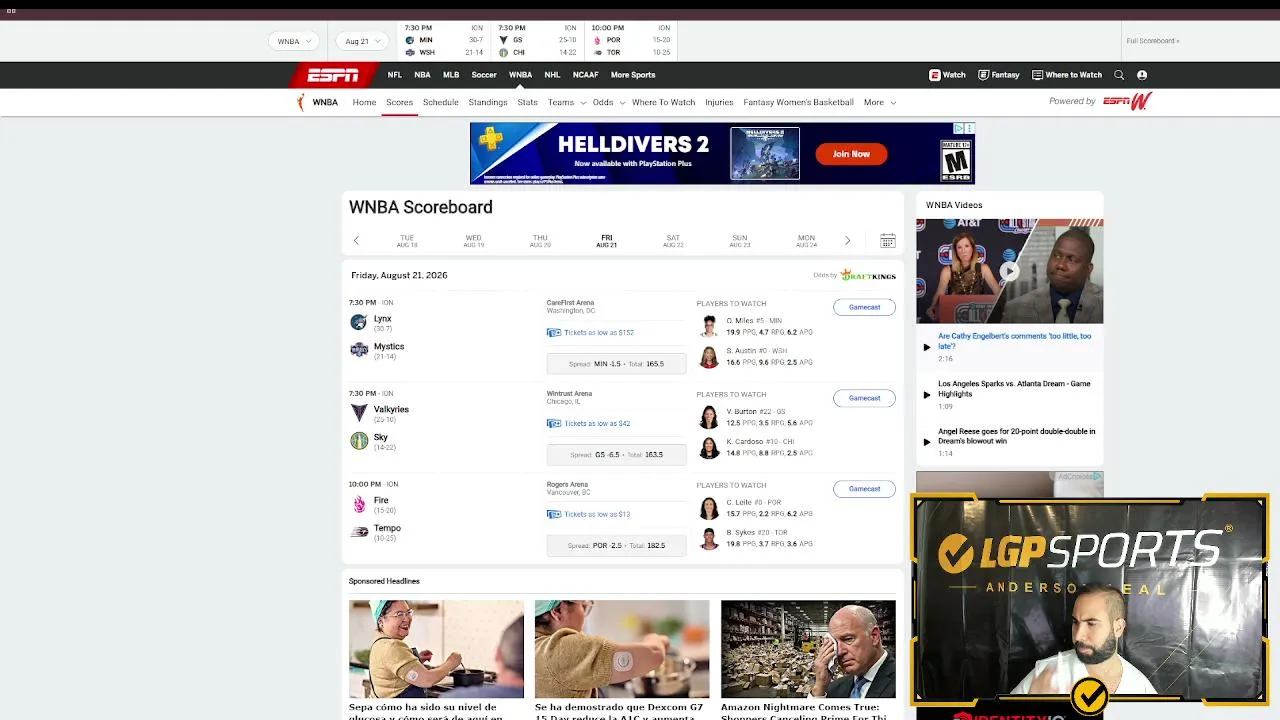Screen dimensions: 1280x720
Task: Open Gamecast for Valkyries vs Sky
Action: (x=864, y=398)
